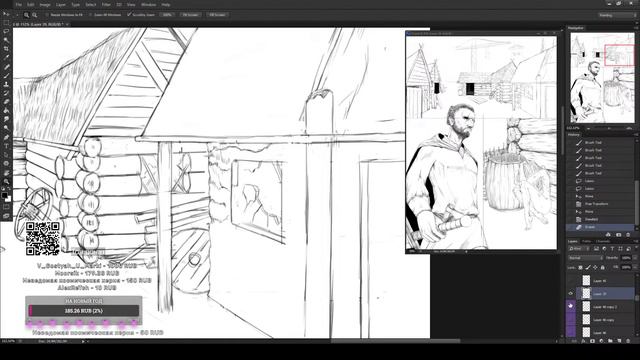
Task: Select the Dodge tool
Action: pos(6,128)
